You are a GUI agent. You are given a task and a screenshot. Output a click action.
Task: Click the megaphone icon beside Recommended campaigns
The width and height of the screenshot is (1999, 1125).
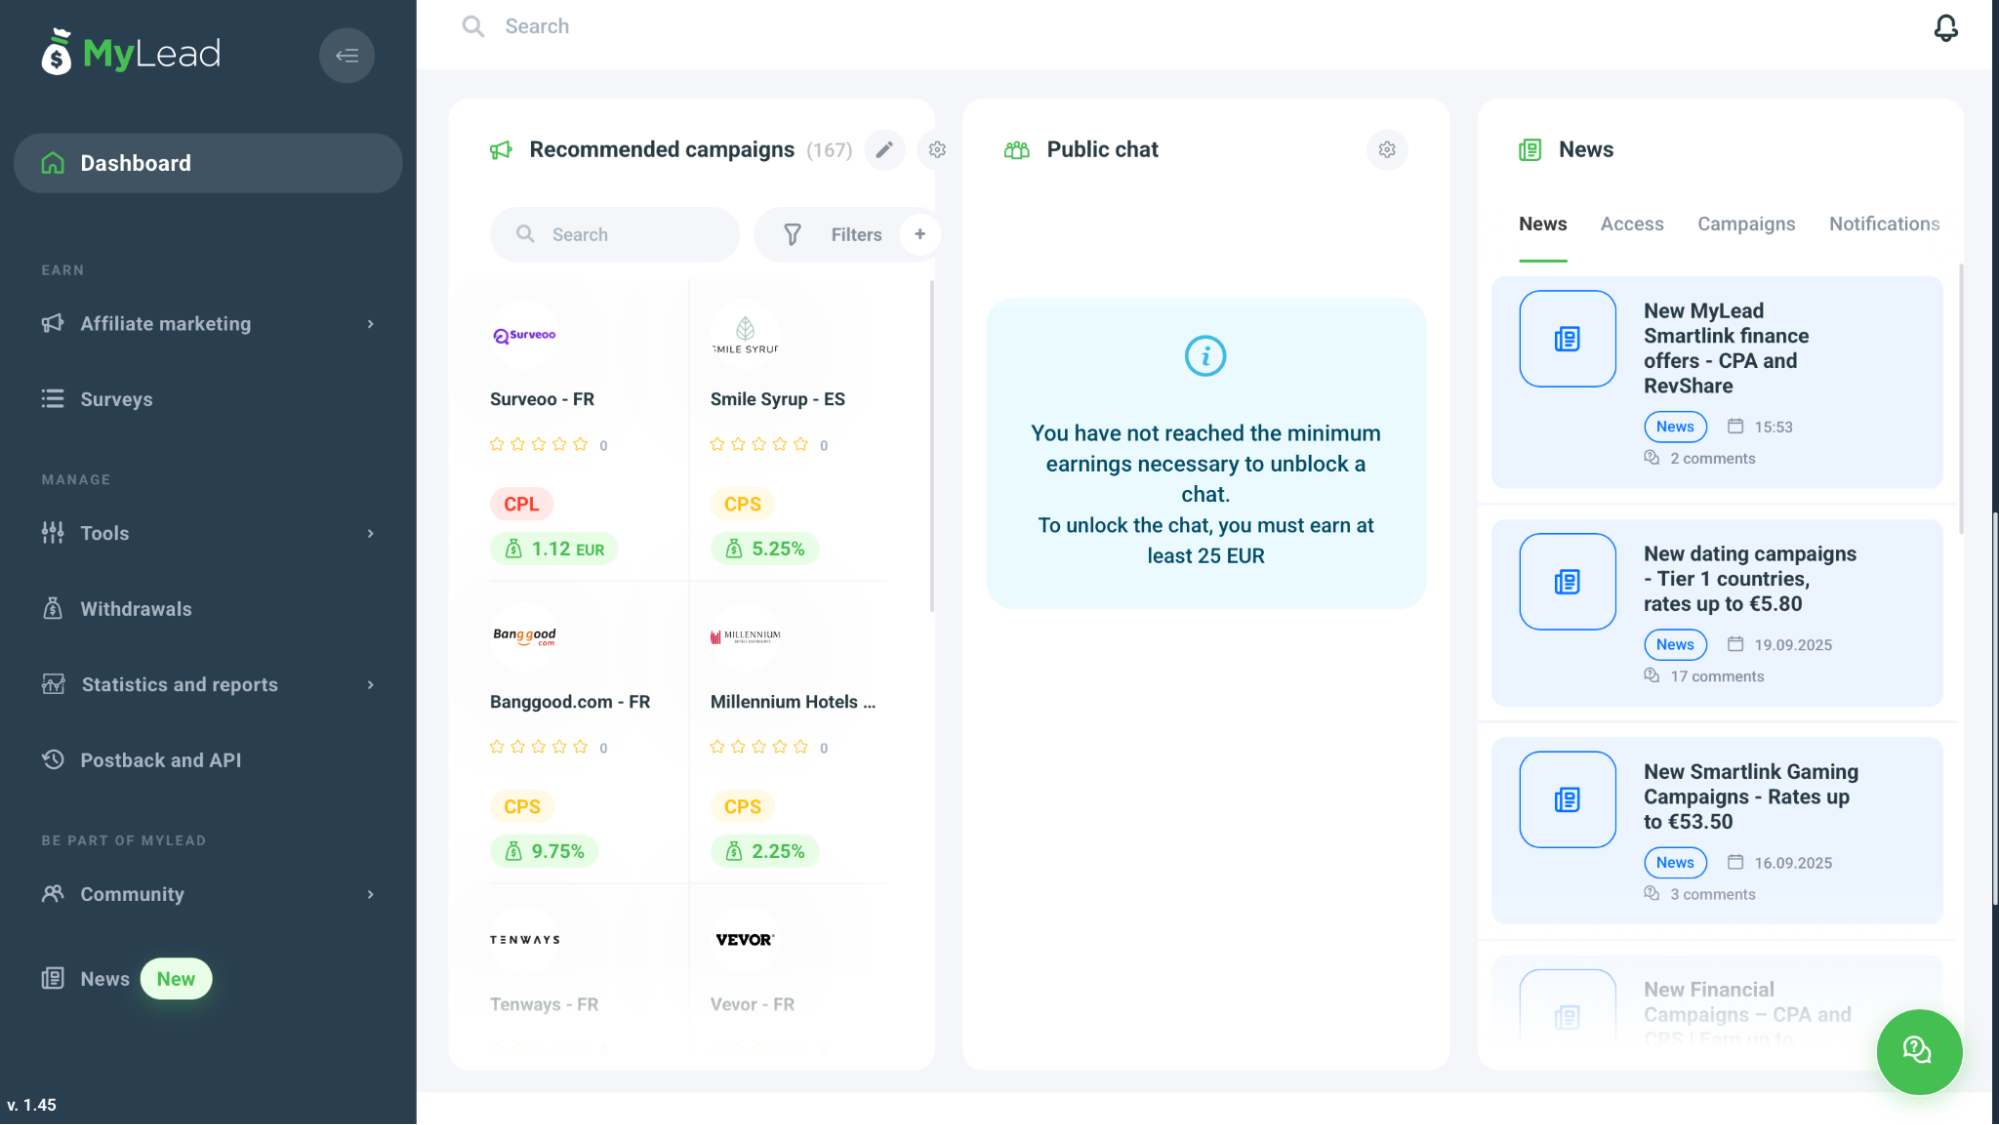[x=501, y=150]
